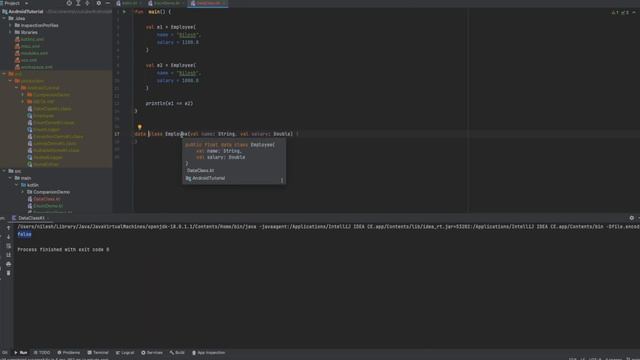Collapse the kotlin source folder
Image resolution: width=640 pixels, height=360 pixels.
pos(17,185)
